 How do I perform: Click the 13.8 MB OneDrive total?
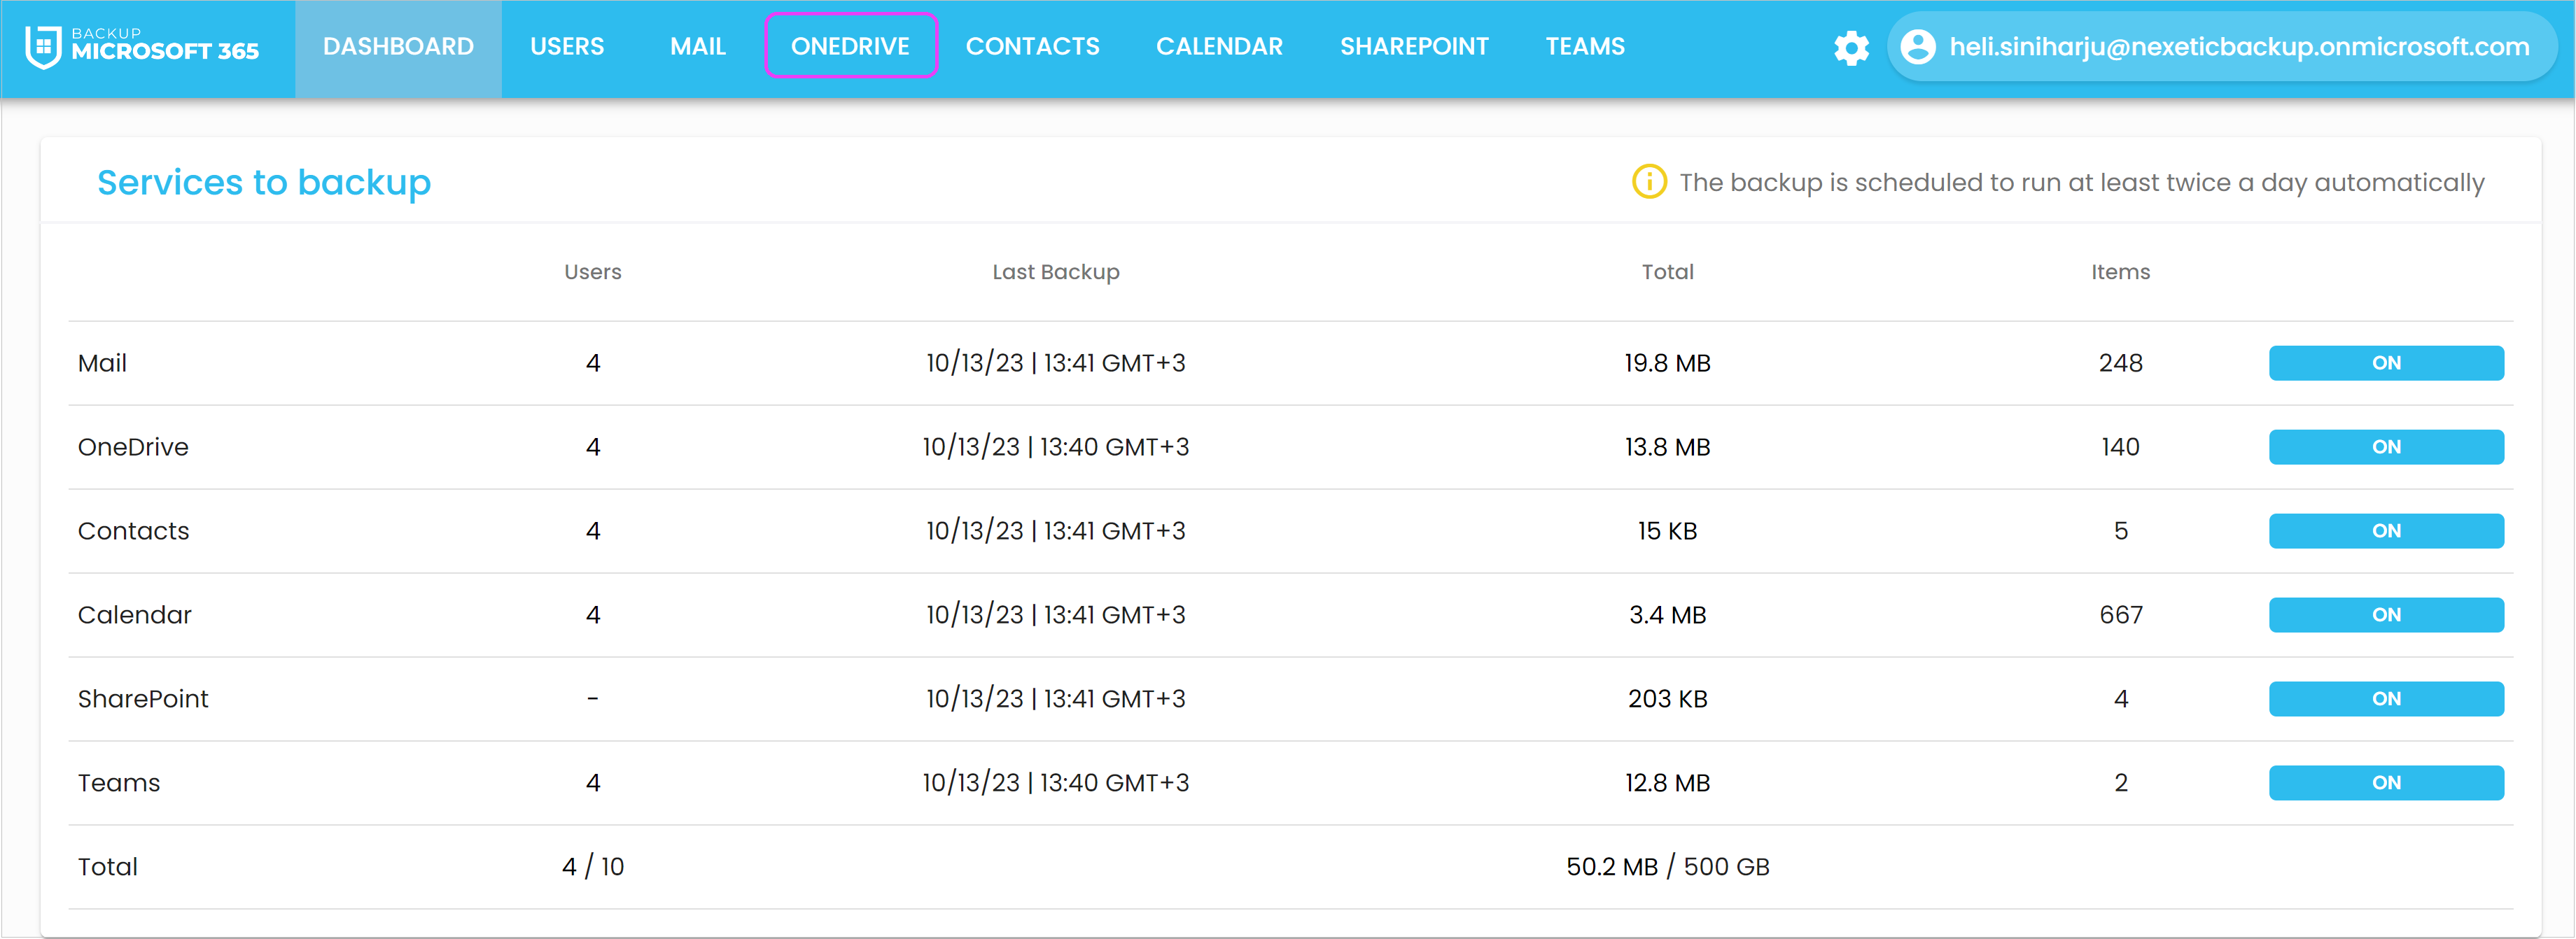click(1668, 447)
